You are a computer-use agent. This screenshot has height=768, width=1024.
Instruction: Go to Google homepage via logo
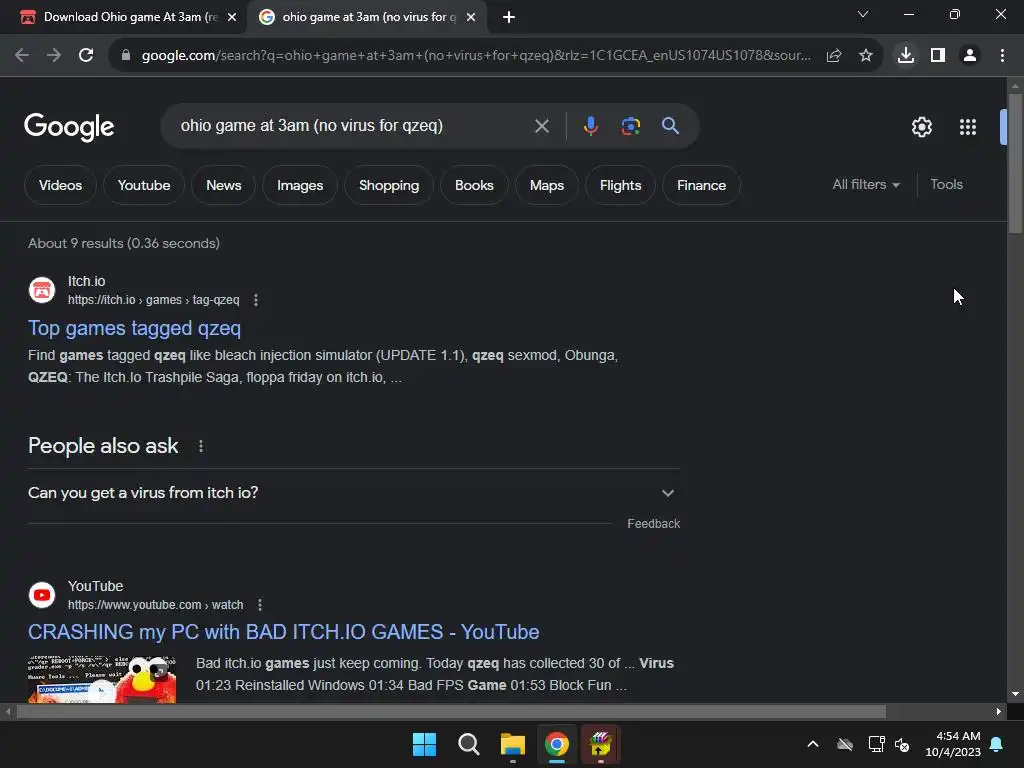tap(69, 127)
